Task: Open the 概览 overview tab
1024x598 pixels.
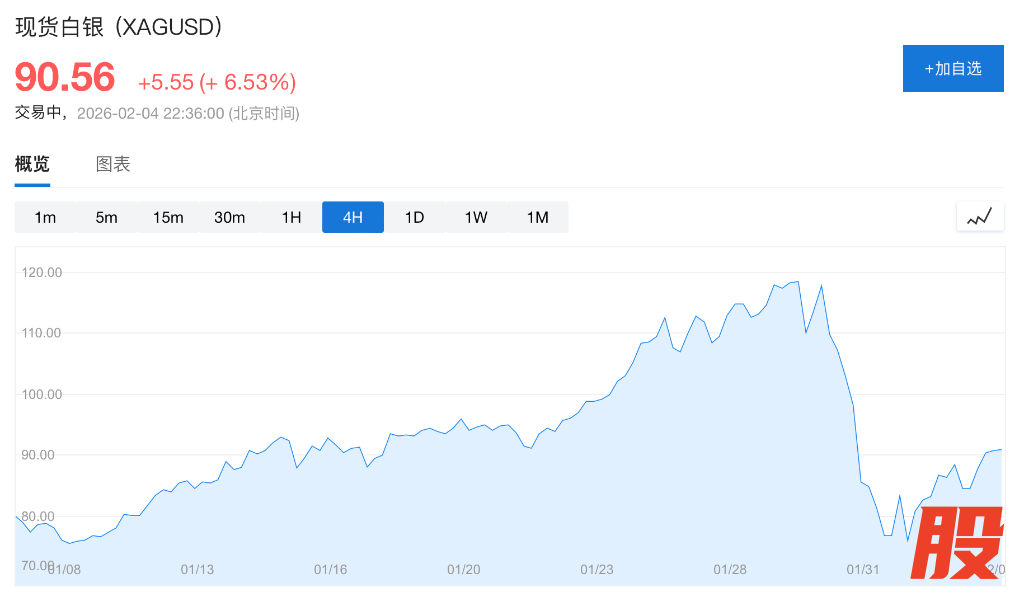Action: [x=32, y=165]
